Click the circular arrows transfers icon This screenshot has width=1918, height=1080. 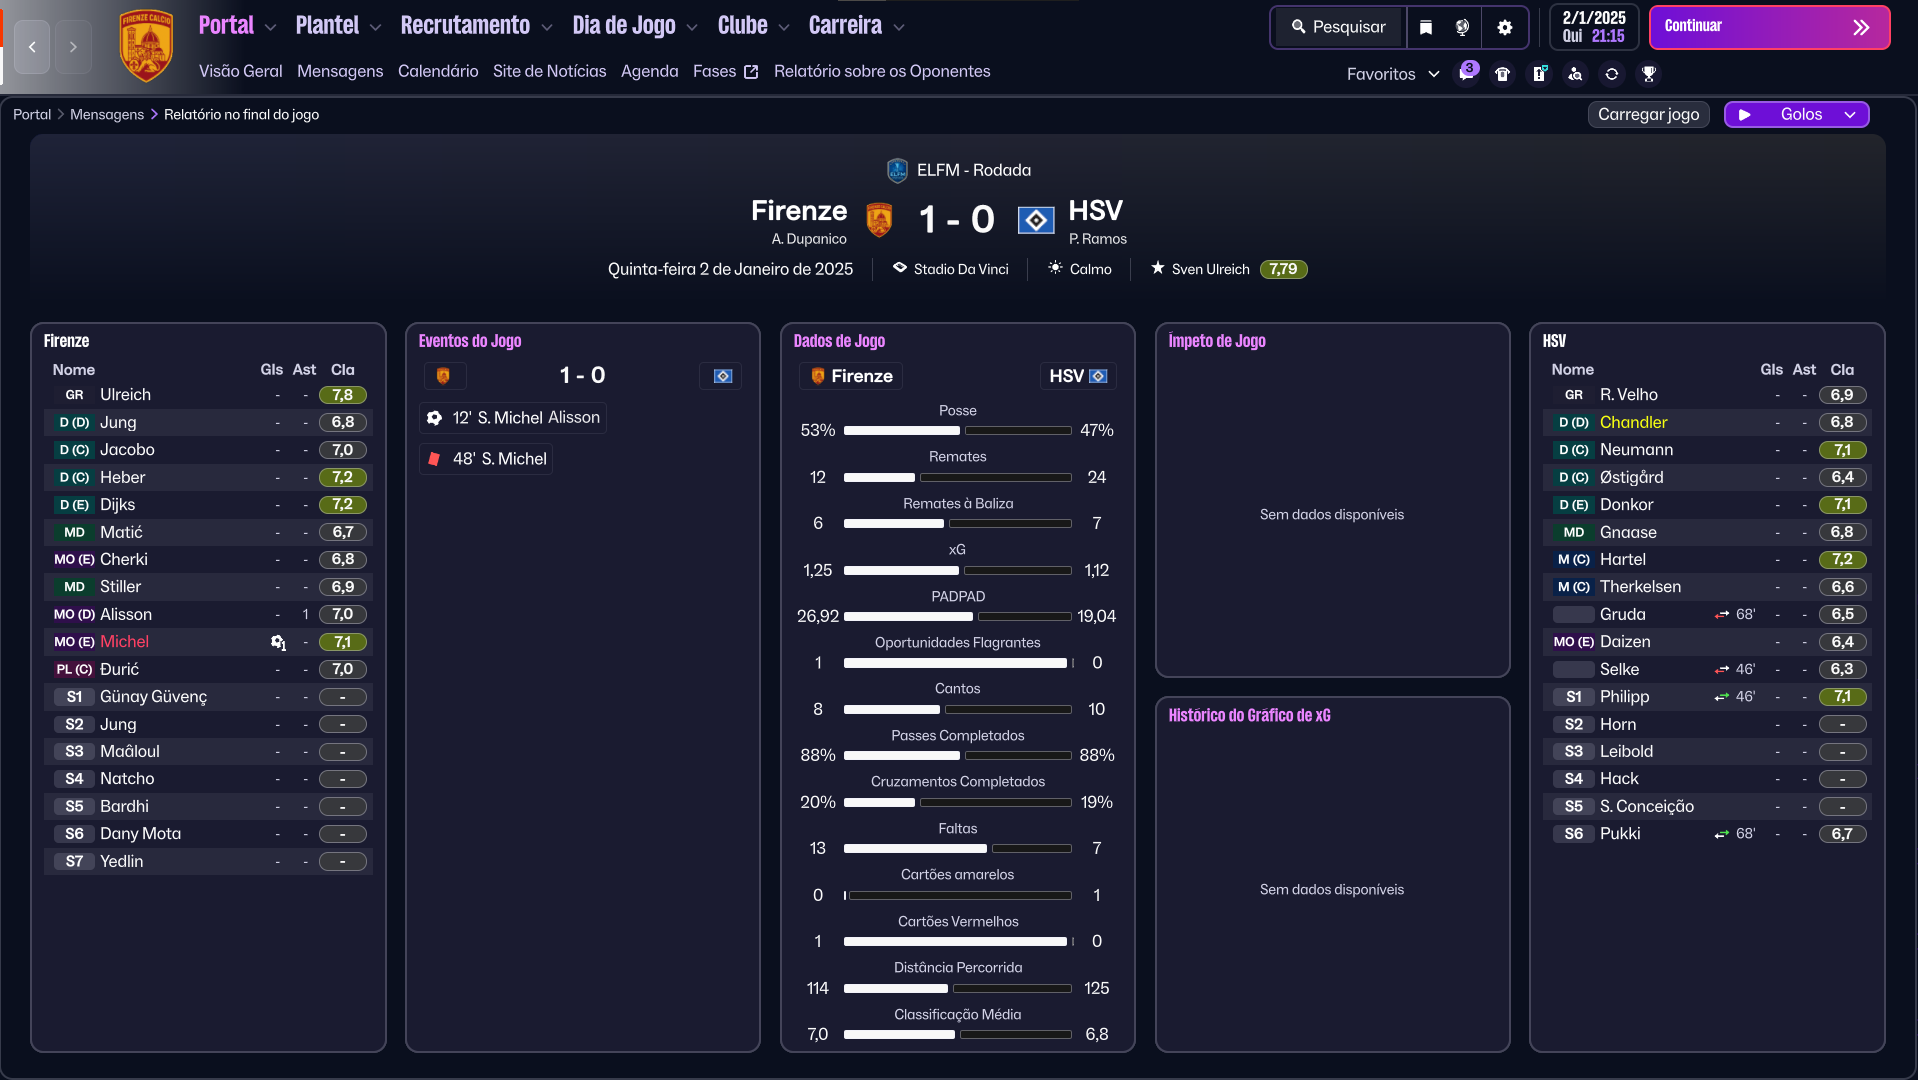[x=1612, y=74]
